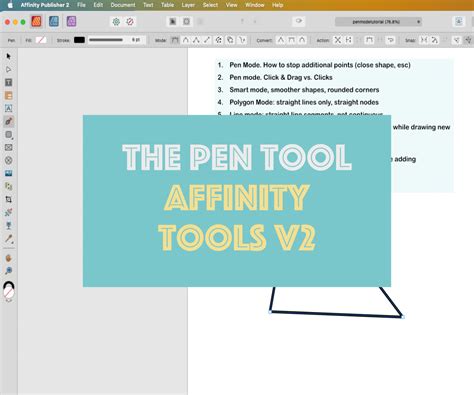Select the Node tool

point(9,69)
